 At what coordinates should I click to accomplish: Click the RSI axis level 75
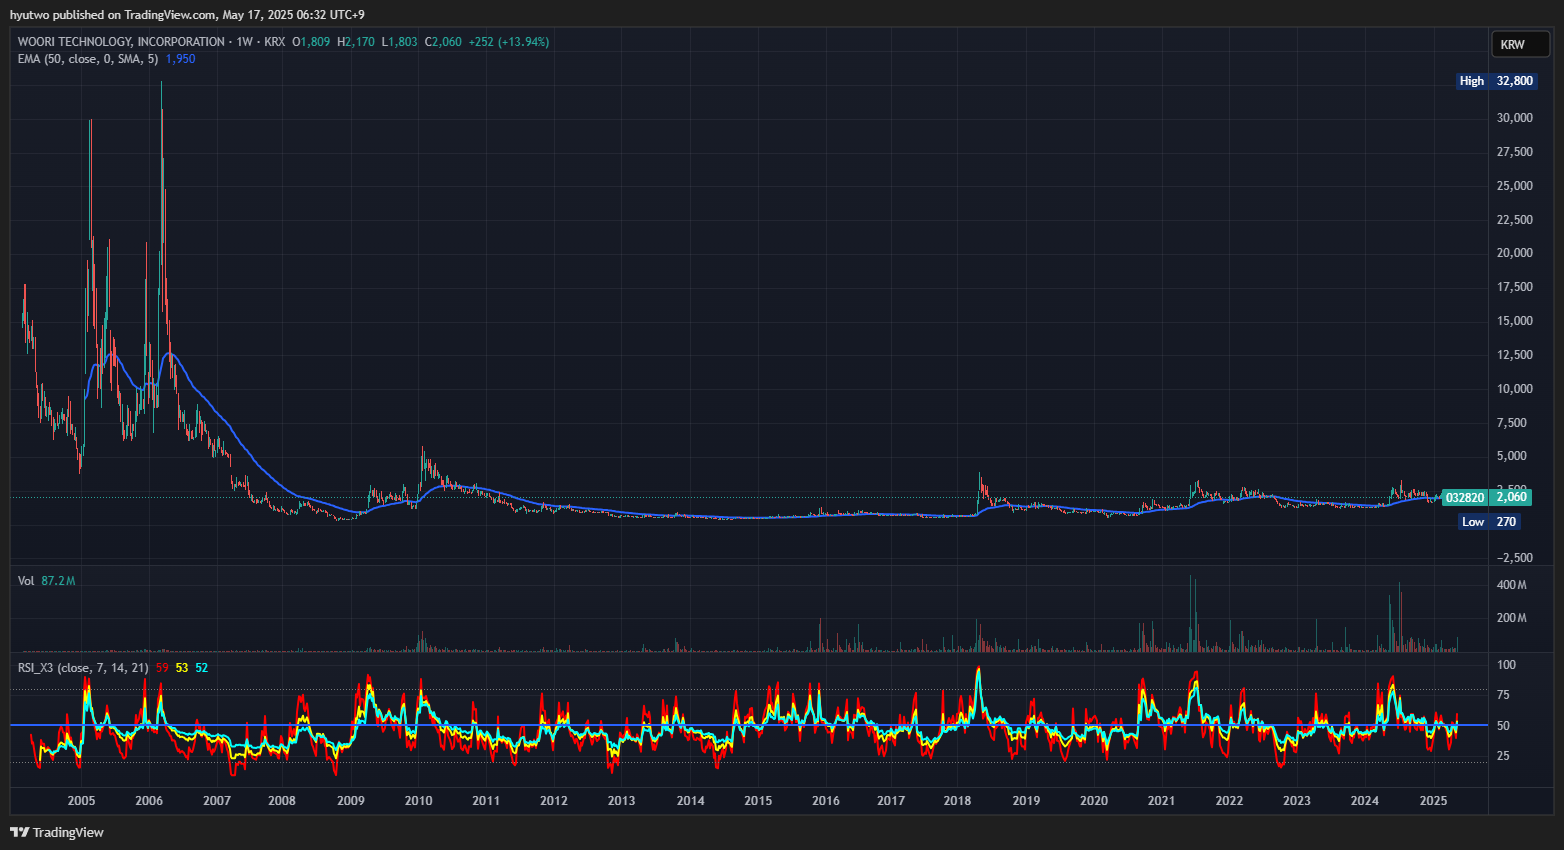pos(1503,695)
